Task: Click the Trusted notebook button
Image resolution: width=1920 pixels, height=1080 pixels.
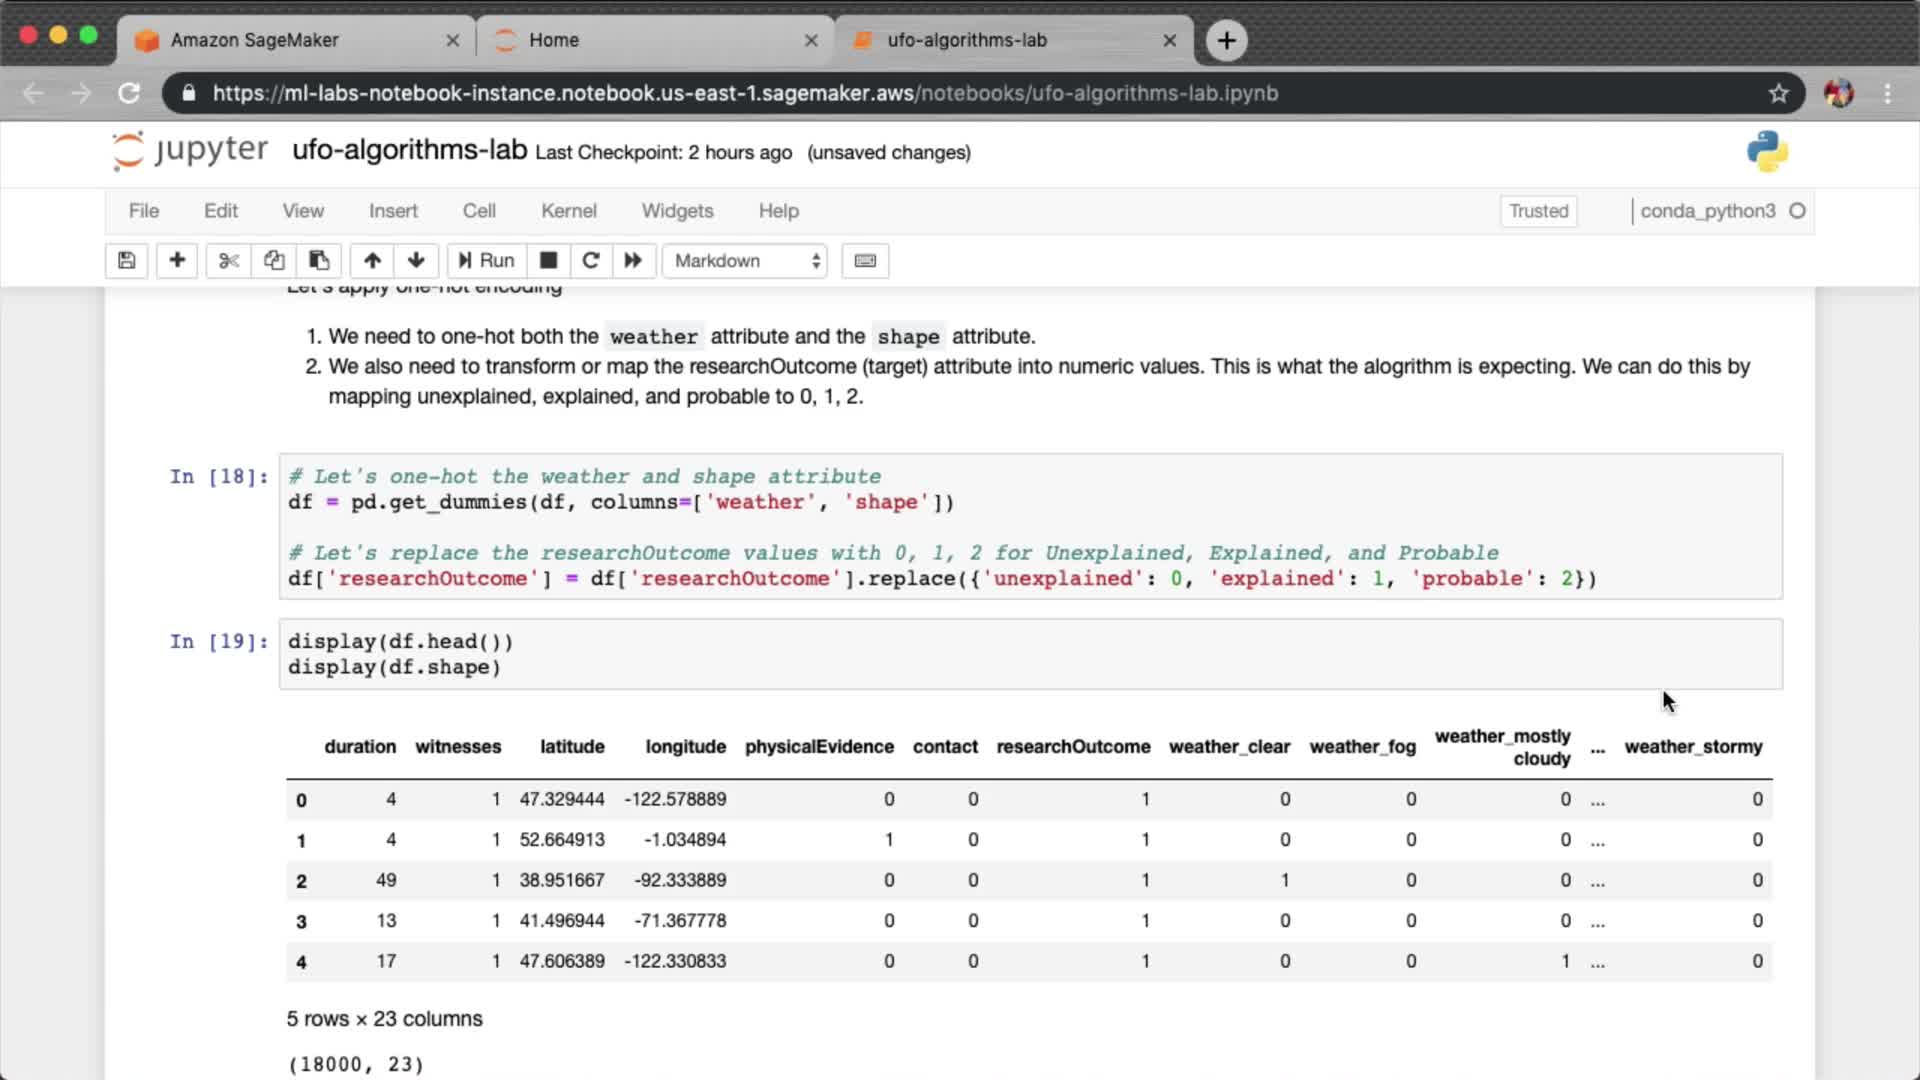Action: point(1538,211)
